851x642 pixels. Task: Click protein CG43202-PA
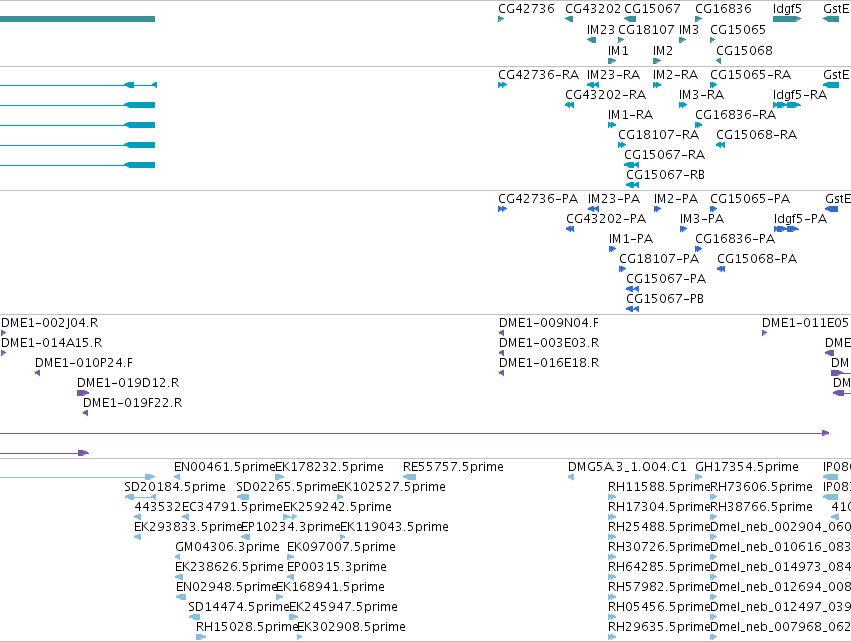(606, 219)
